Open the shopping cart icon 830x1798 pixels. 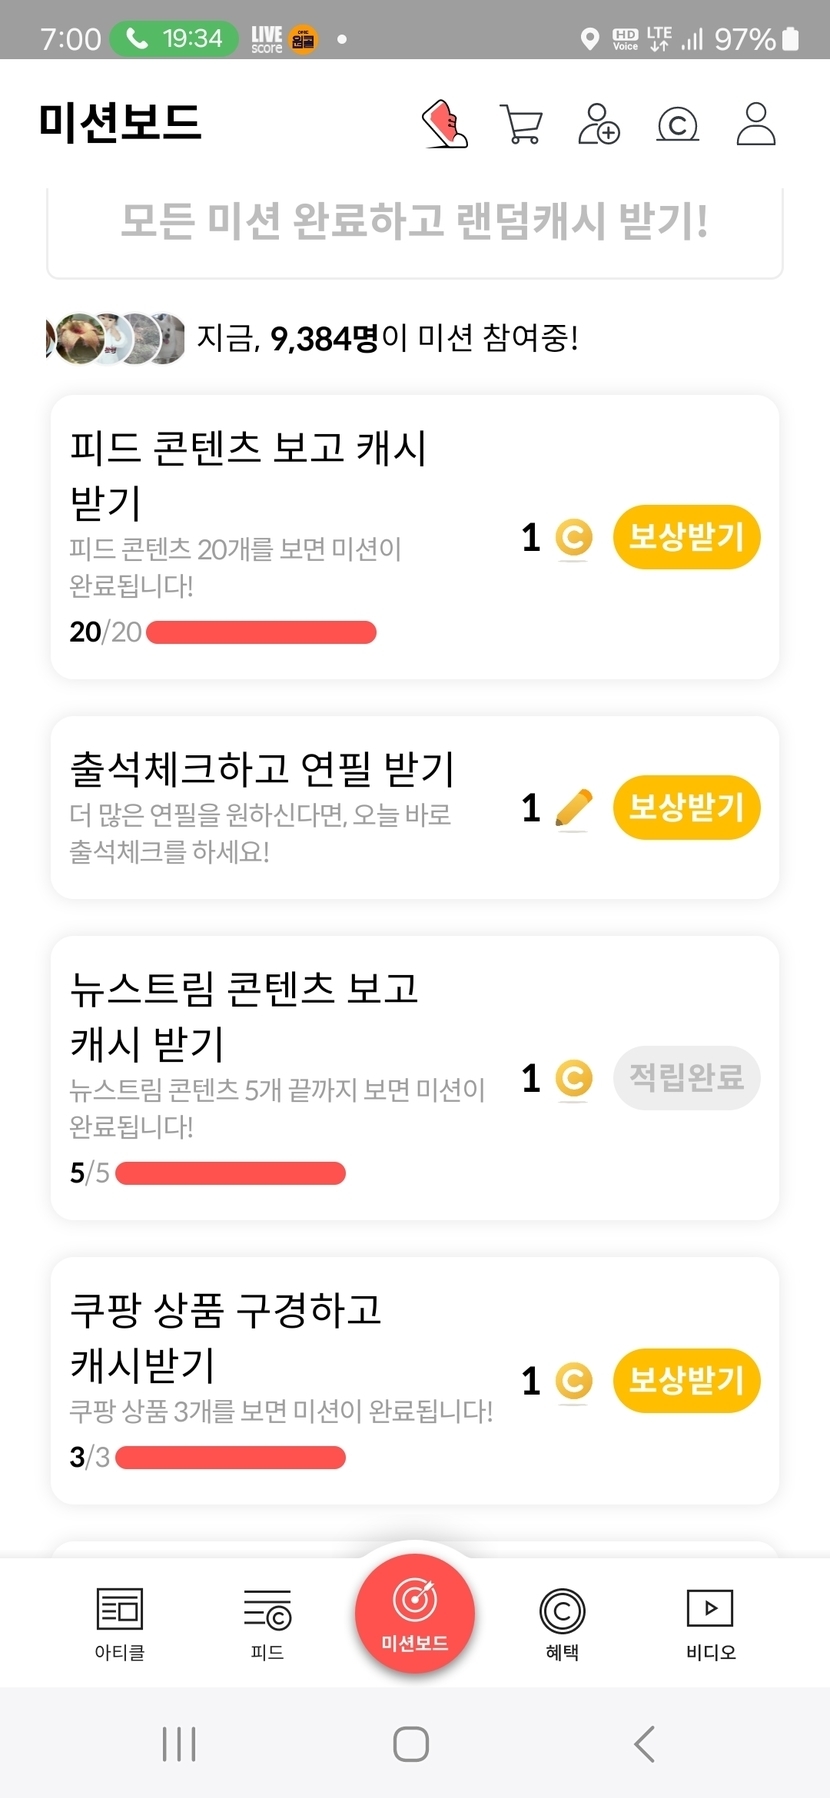coord(521,125)
